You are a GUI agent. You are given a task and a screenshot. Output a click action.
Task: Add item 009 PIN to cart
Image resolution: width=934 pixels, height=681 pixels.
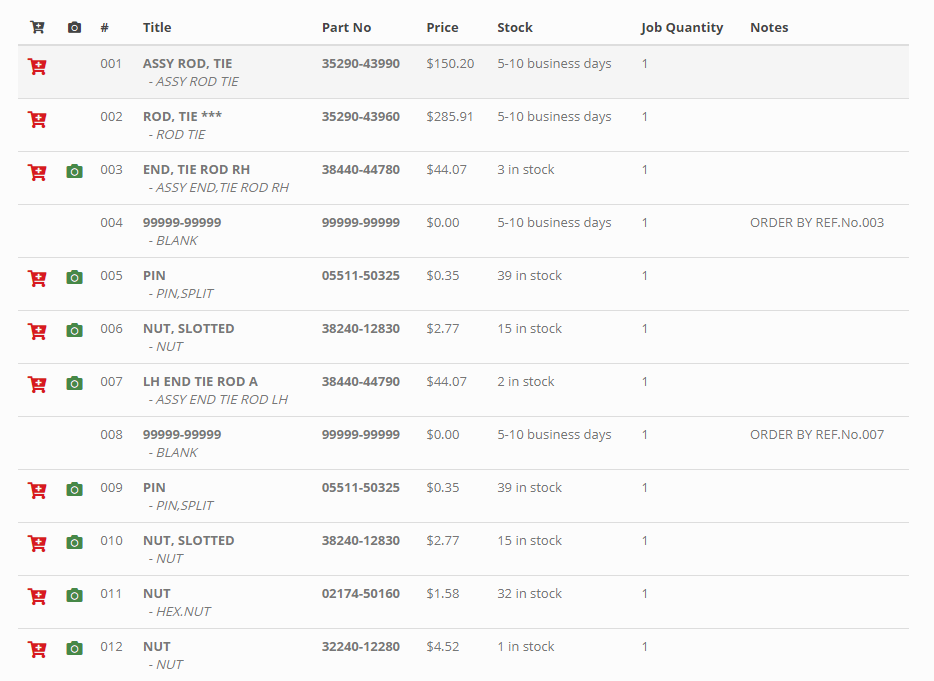click(37, 491)
